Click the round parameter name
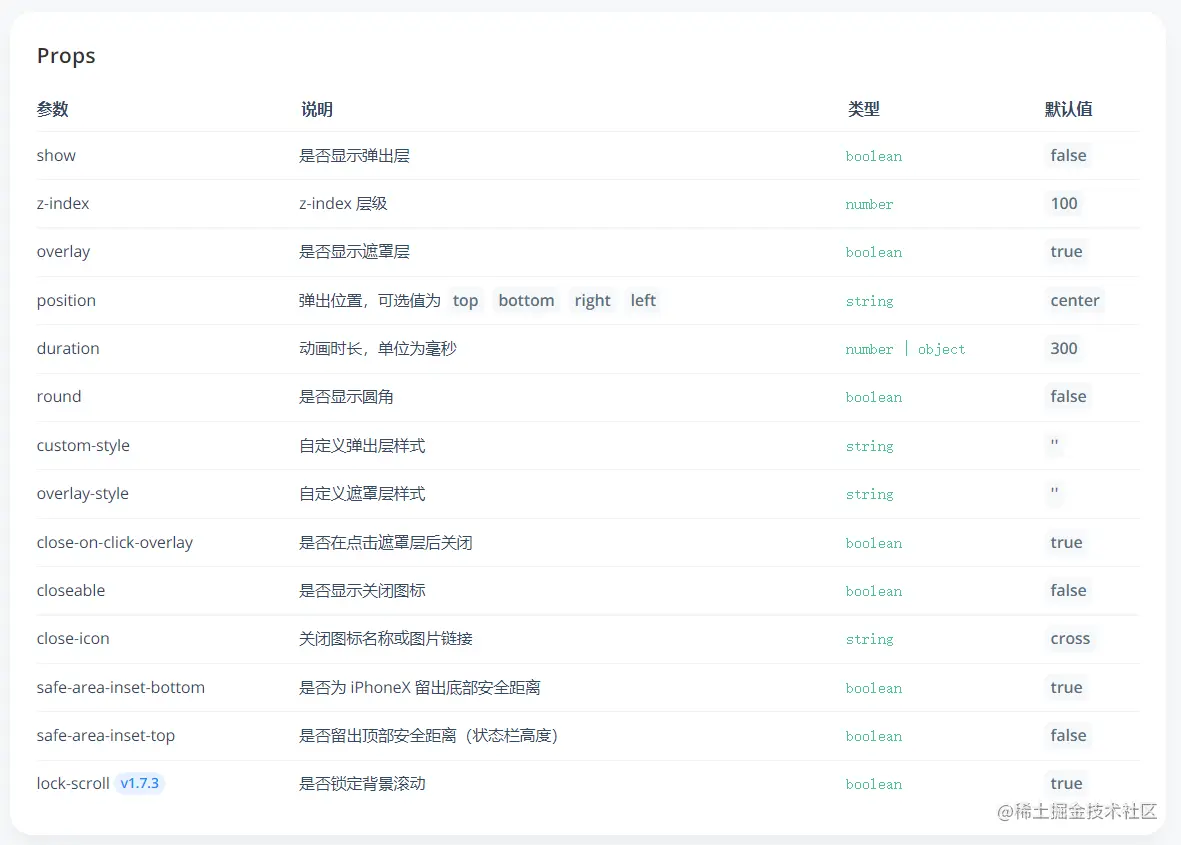The height and width of the screenshot is (845, 1181). click(59, 396)
